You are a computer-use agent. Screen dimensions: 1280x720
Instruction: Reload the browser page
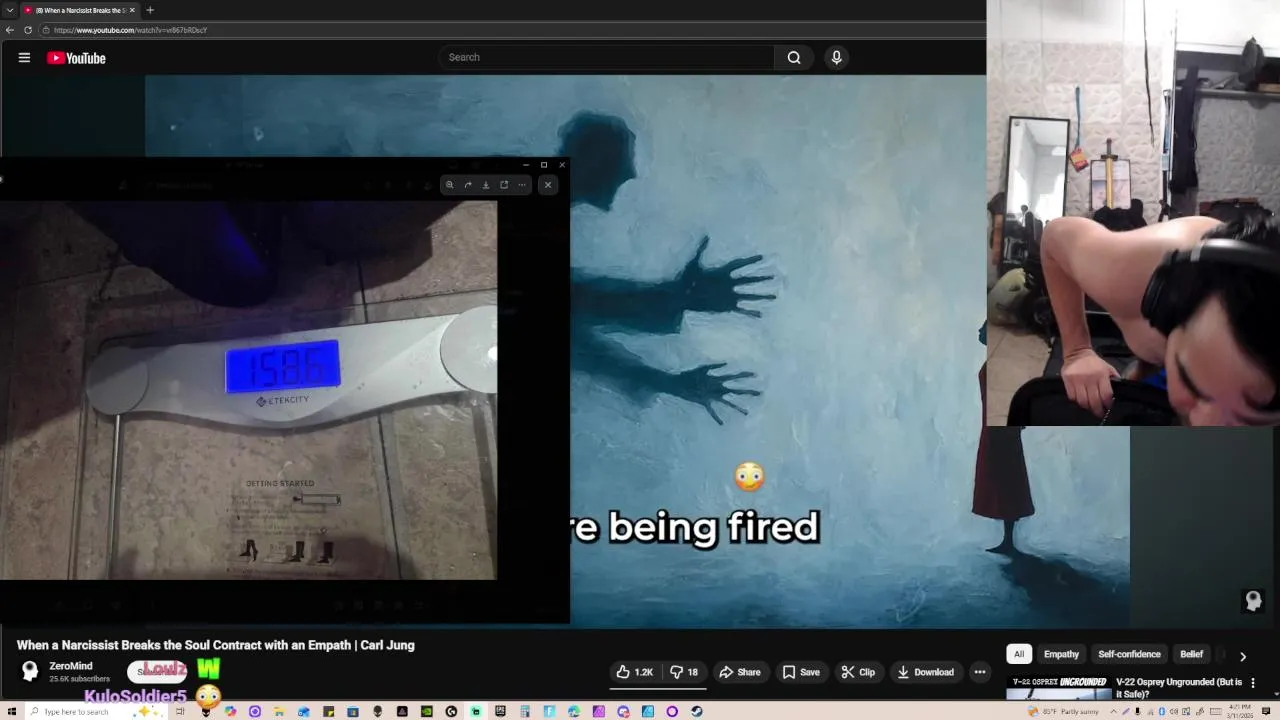coord(28,30)
